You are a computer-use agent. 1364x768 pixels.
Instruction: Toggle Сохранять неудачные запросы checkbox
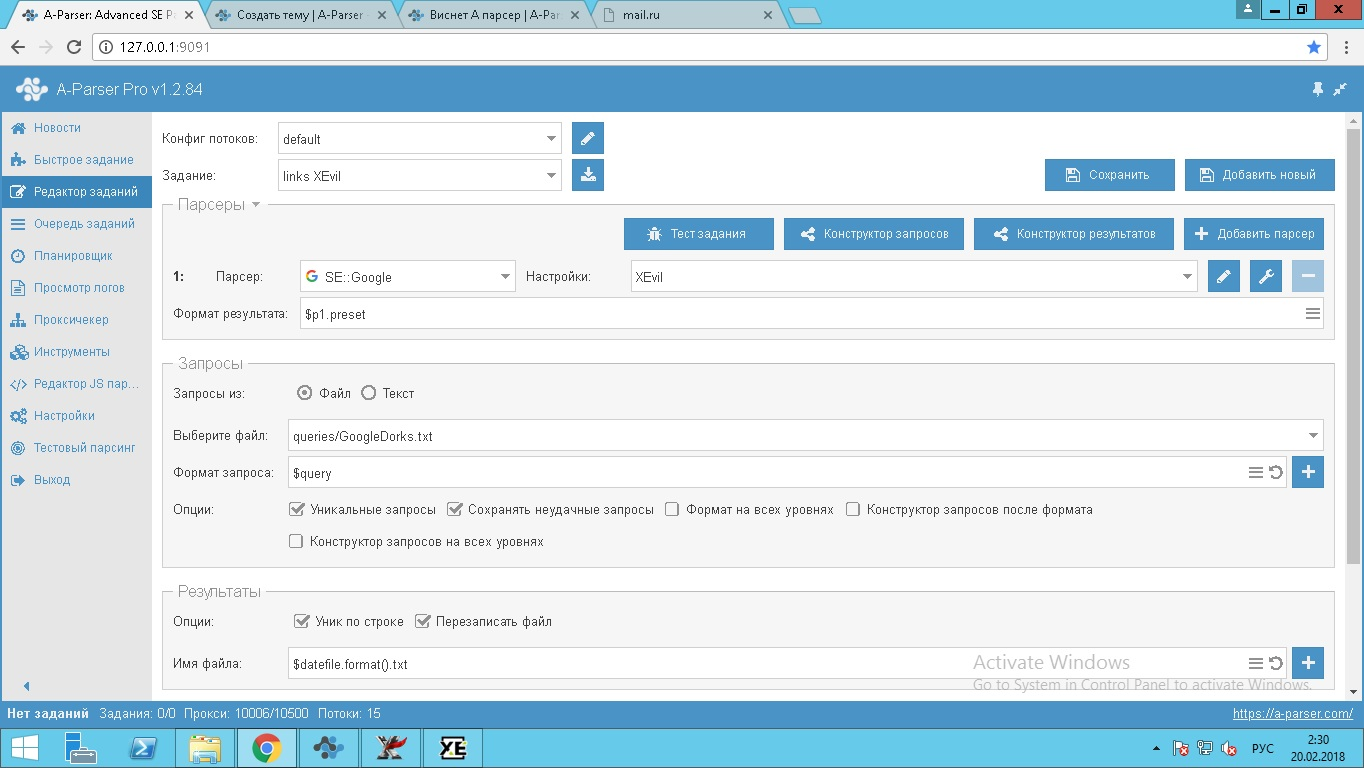(x=454, y=509)
